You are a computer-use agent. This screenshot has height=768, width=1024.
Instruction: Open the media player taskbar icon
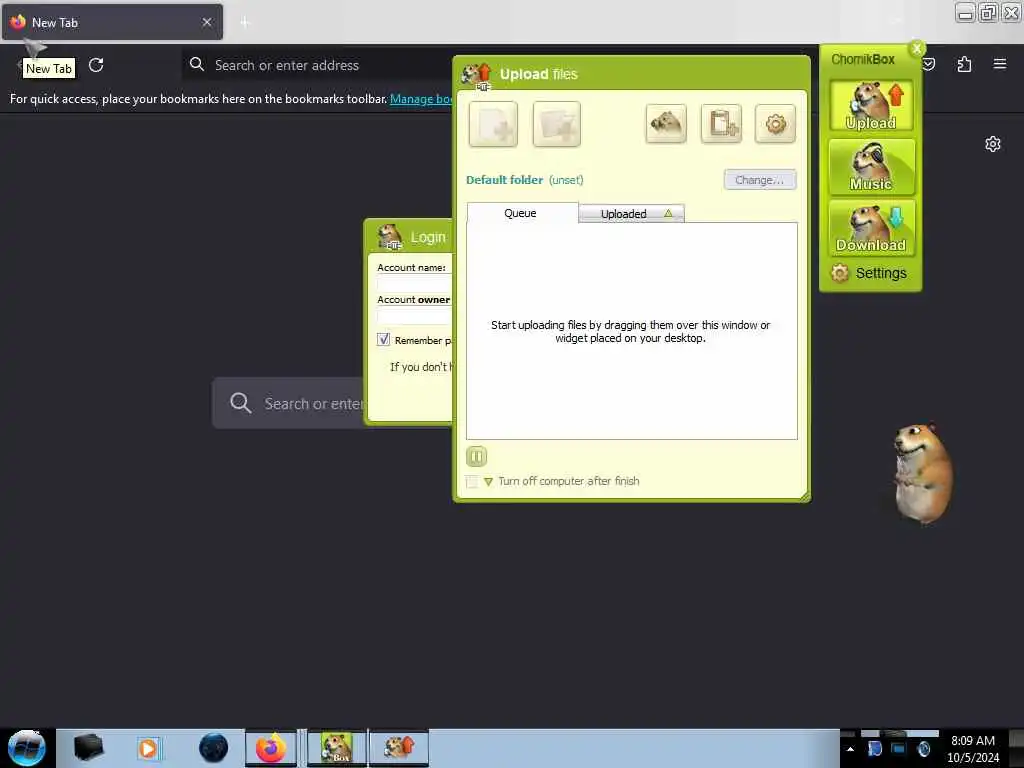148,748
